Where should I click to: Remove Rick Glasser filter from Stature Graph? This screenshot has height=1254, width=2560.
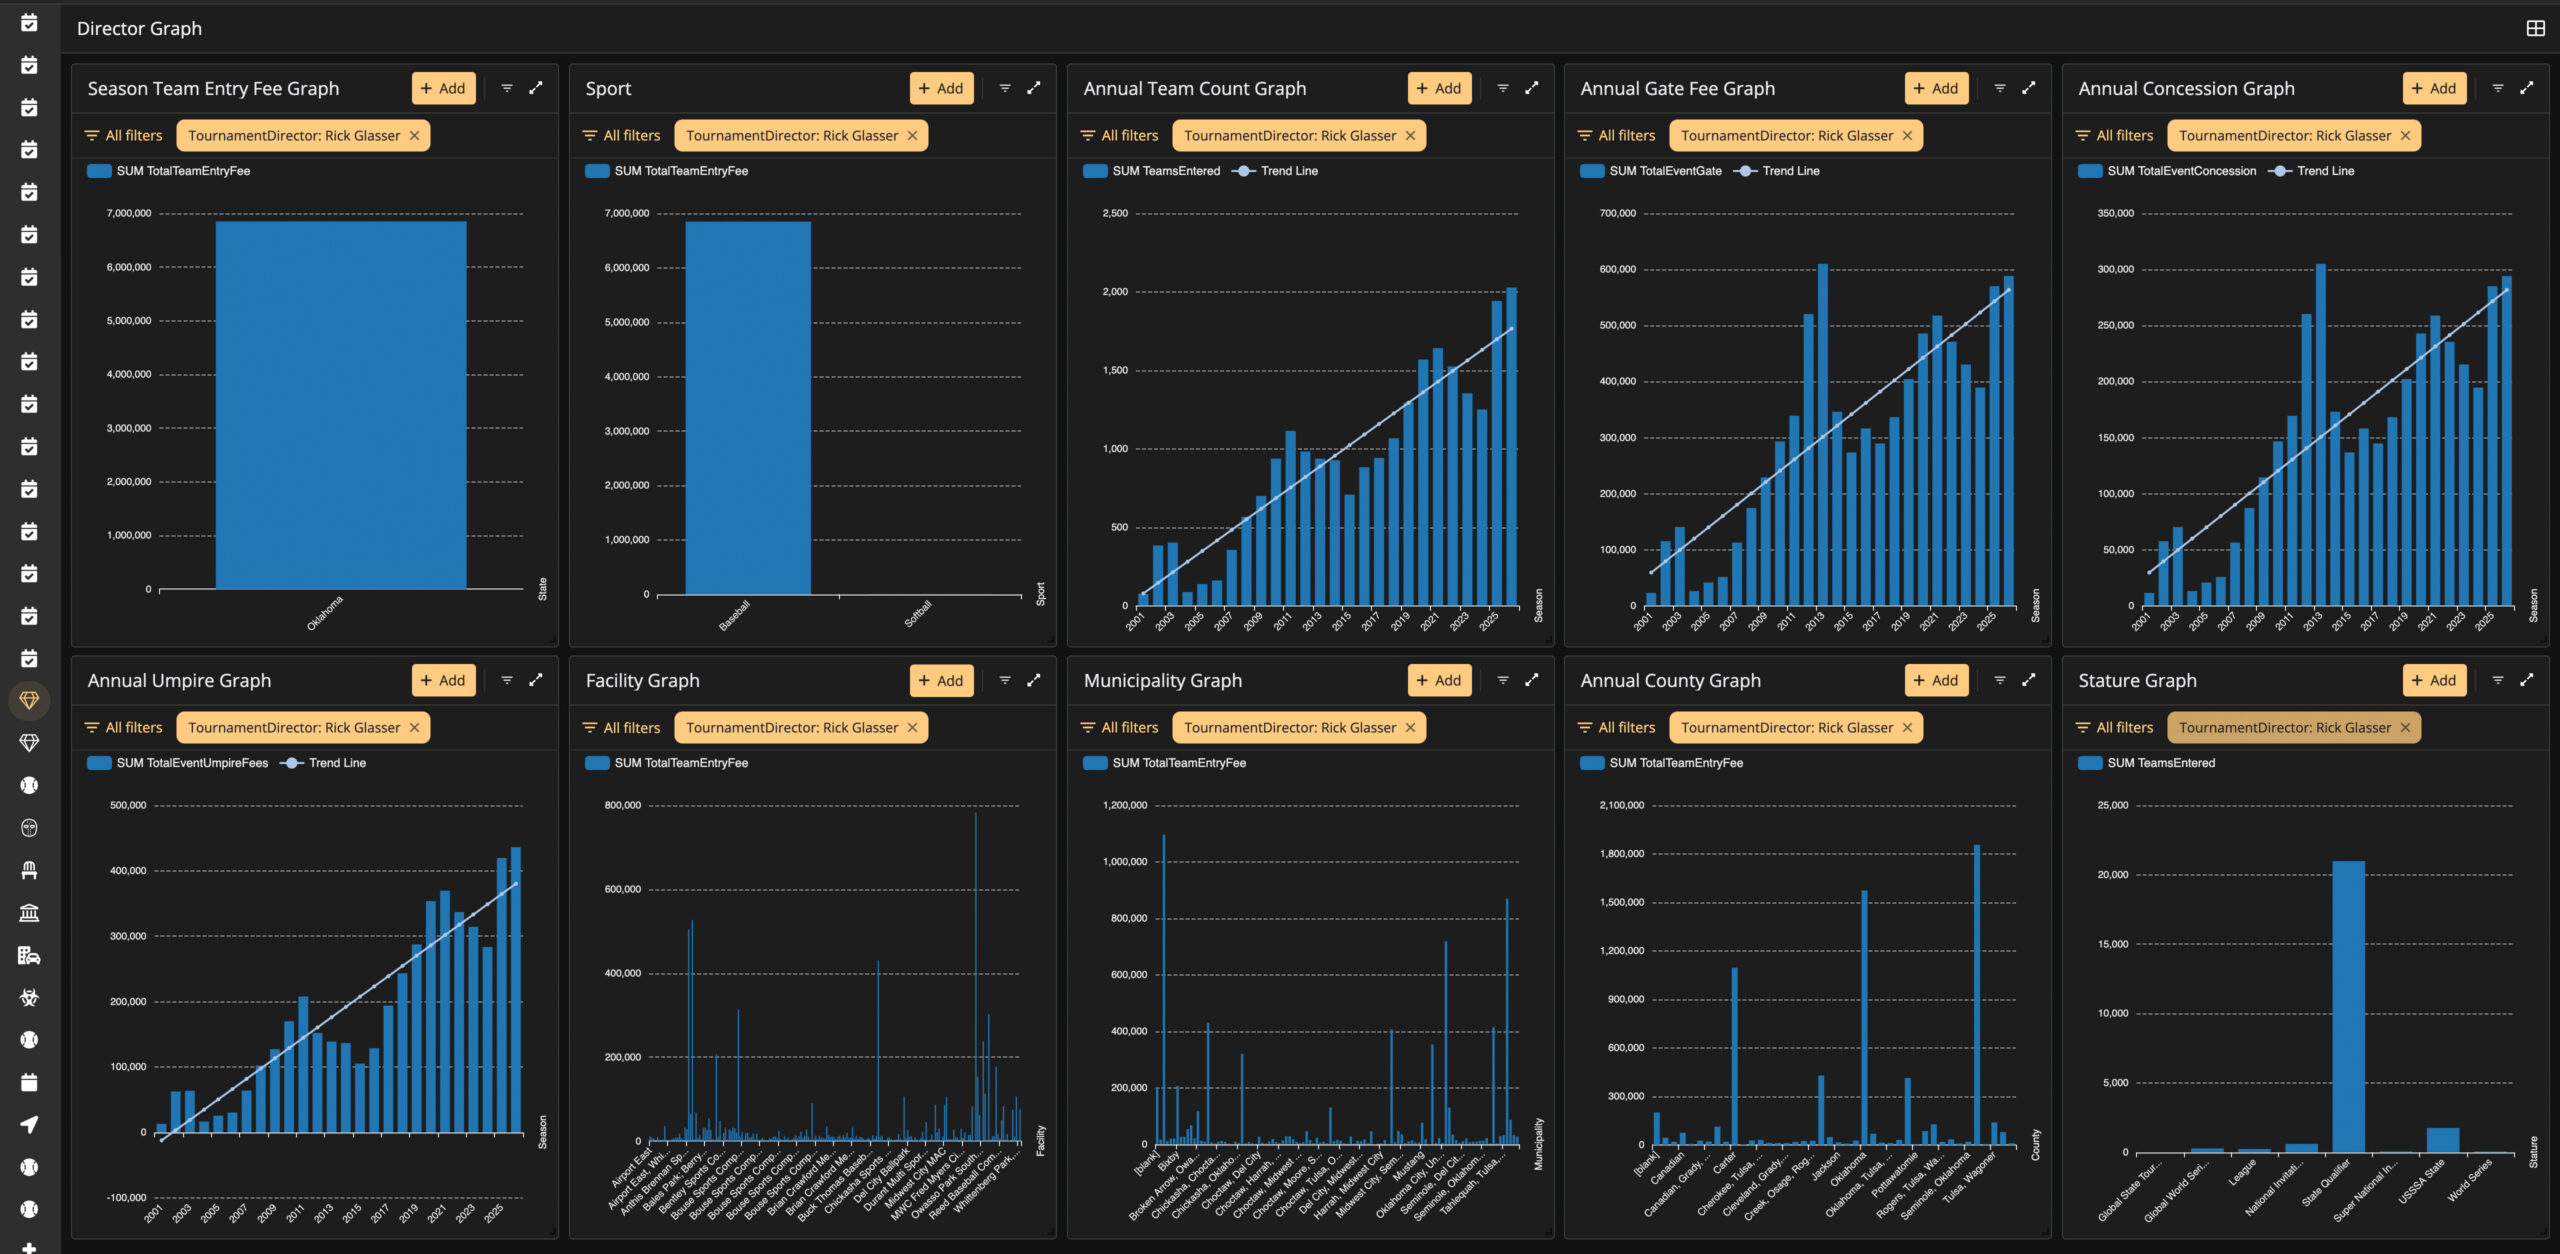(2405, 728)
